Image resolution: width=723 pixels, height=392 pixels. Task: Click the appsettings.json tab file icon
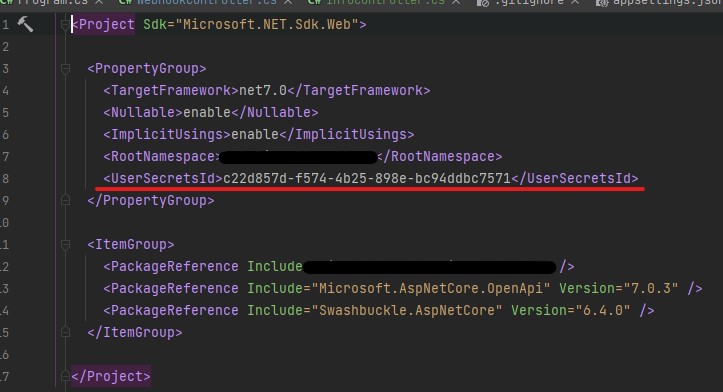602,3
